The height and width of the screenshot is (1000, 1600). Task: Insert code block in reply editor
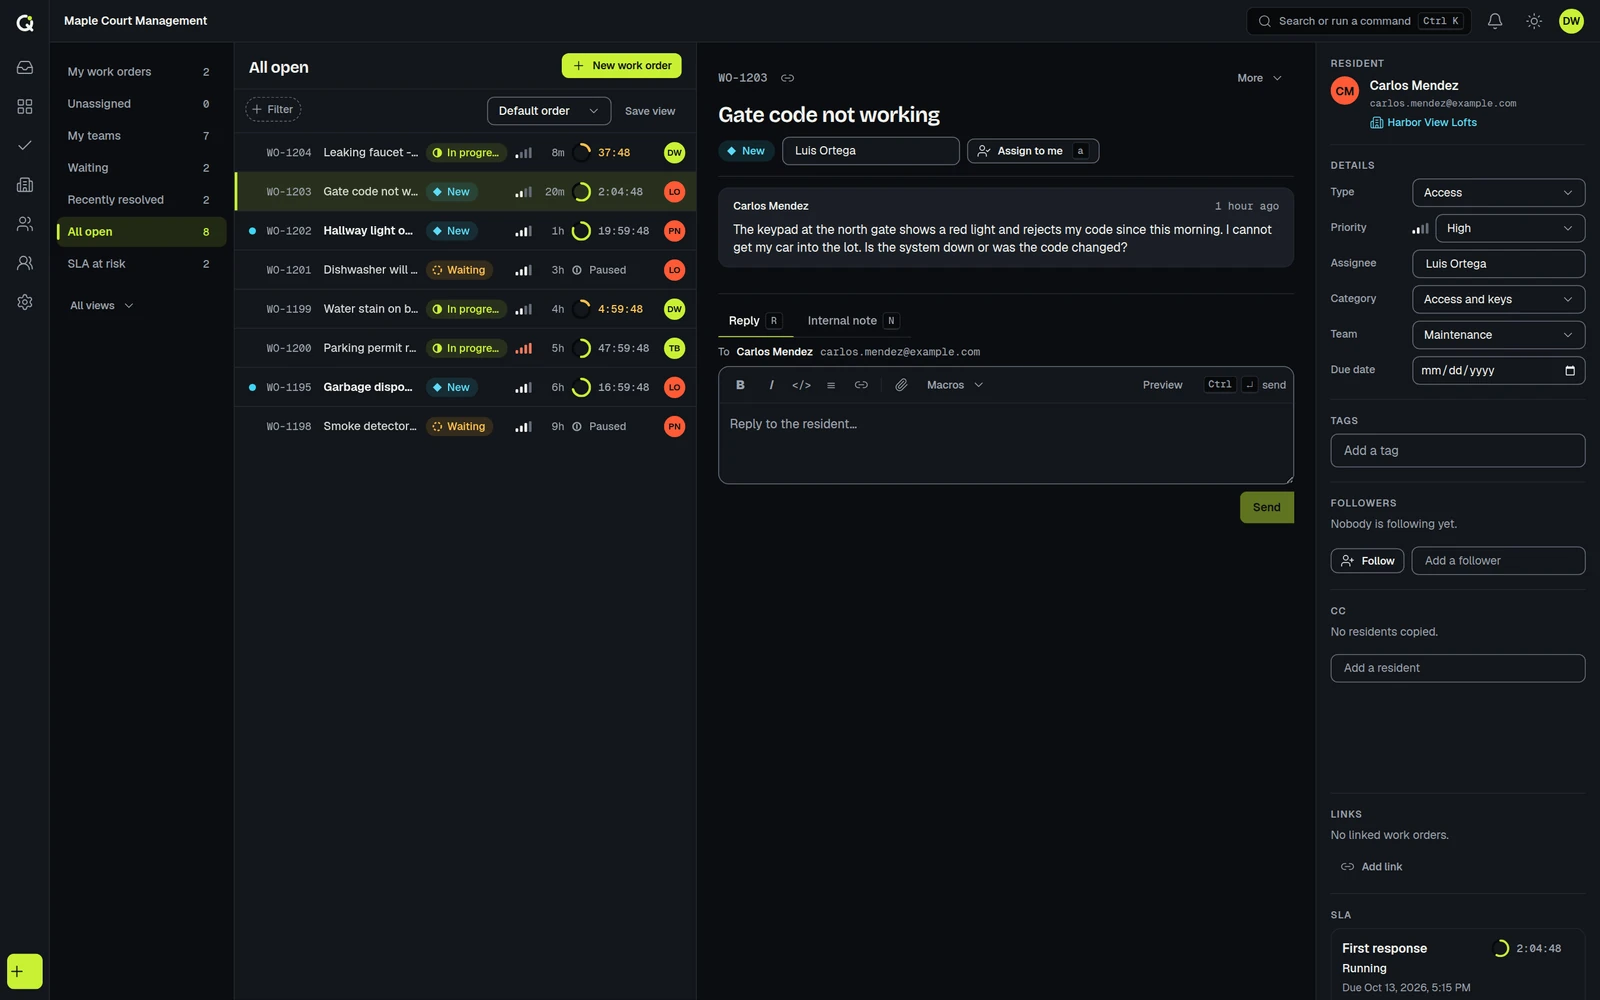[x=801, y=385]
